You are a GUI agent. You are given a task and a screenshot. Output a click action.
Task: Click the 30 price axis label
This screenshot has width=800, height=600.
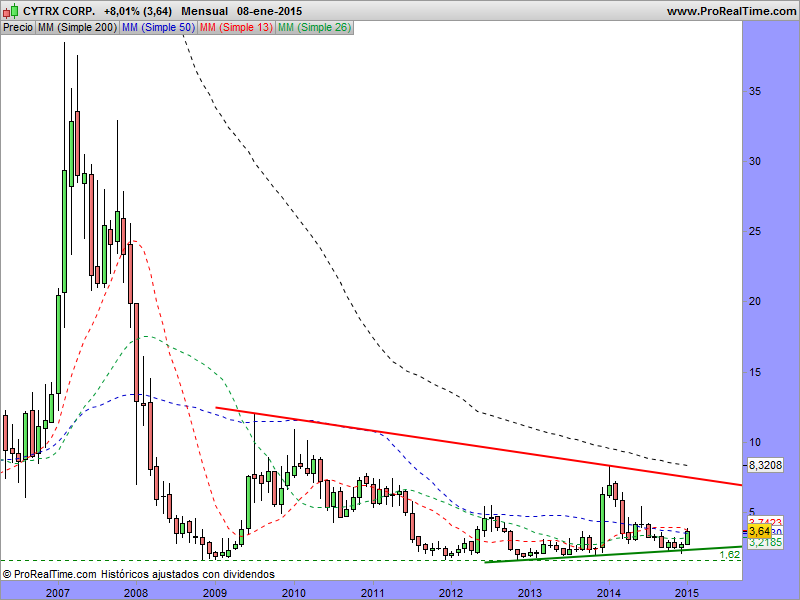pos(755,161)
